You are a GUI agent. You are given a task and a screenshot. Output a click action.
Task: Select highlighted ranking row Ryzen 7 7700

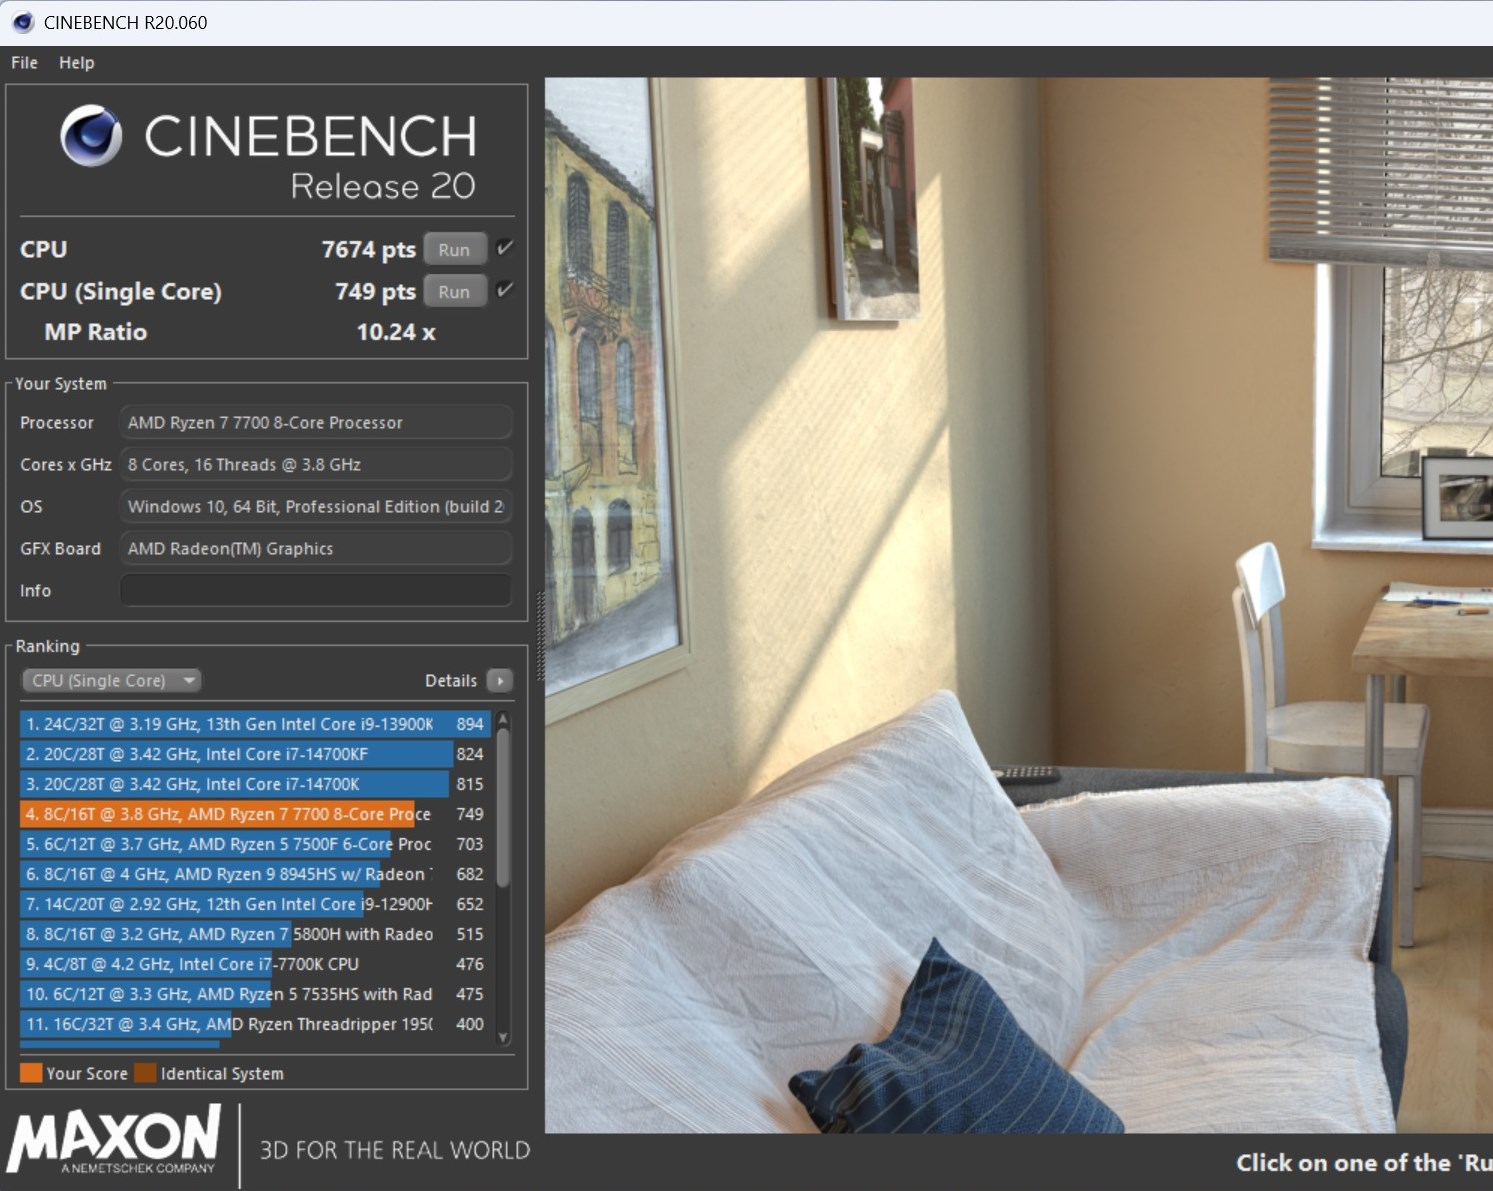tap(255, 814)
